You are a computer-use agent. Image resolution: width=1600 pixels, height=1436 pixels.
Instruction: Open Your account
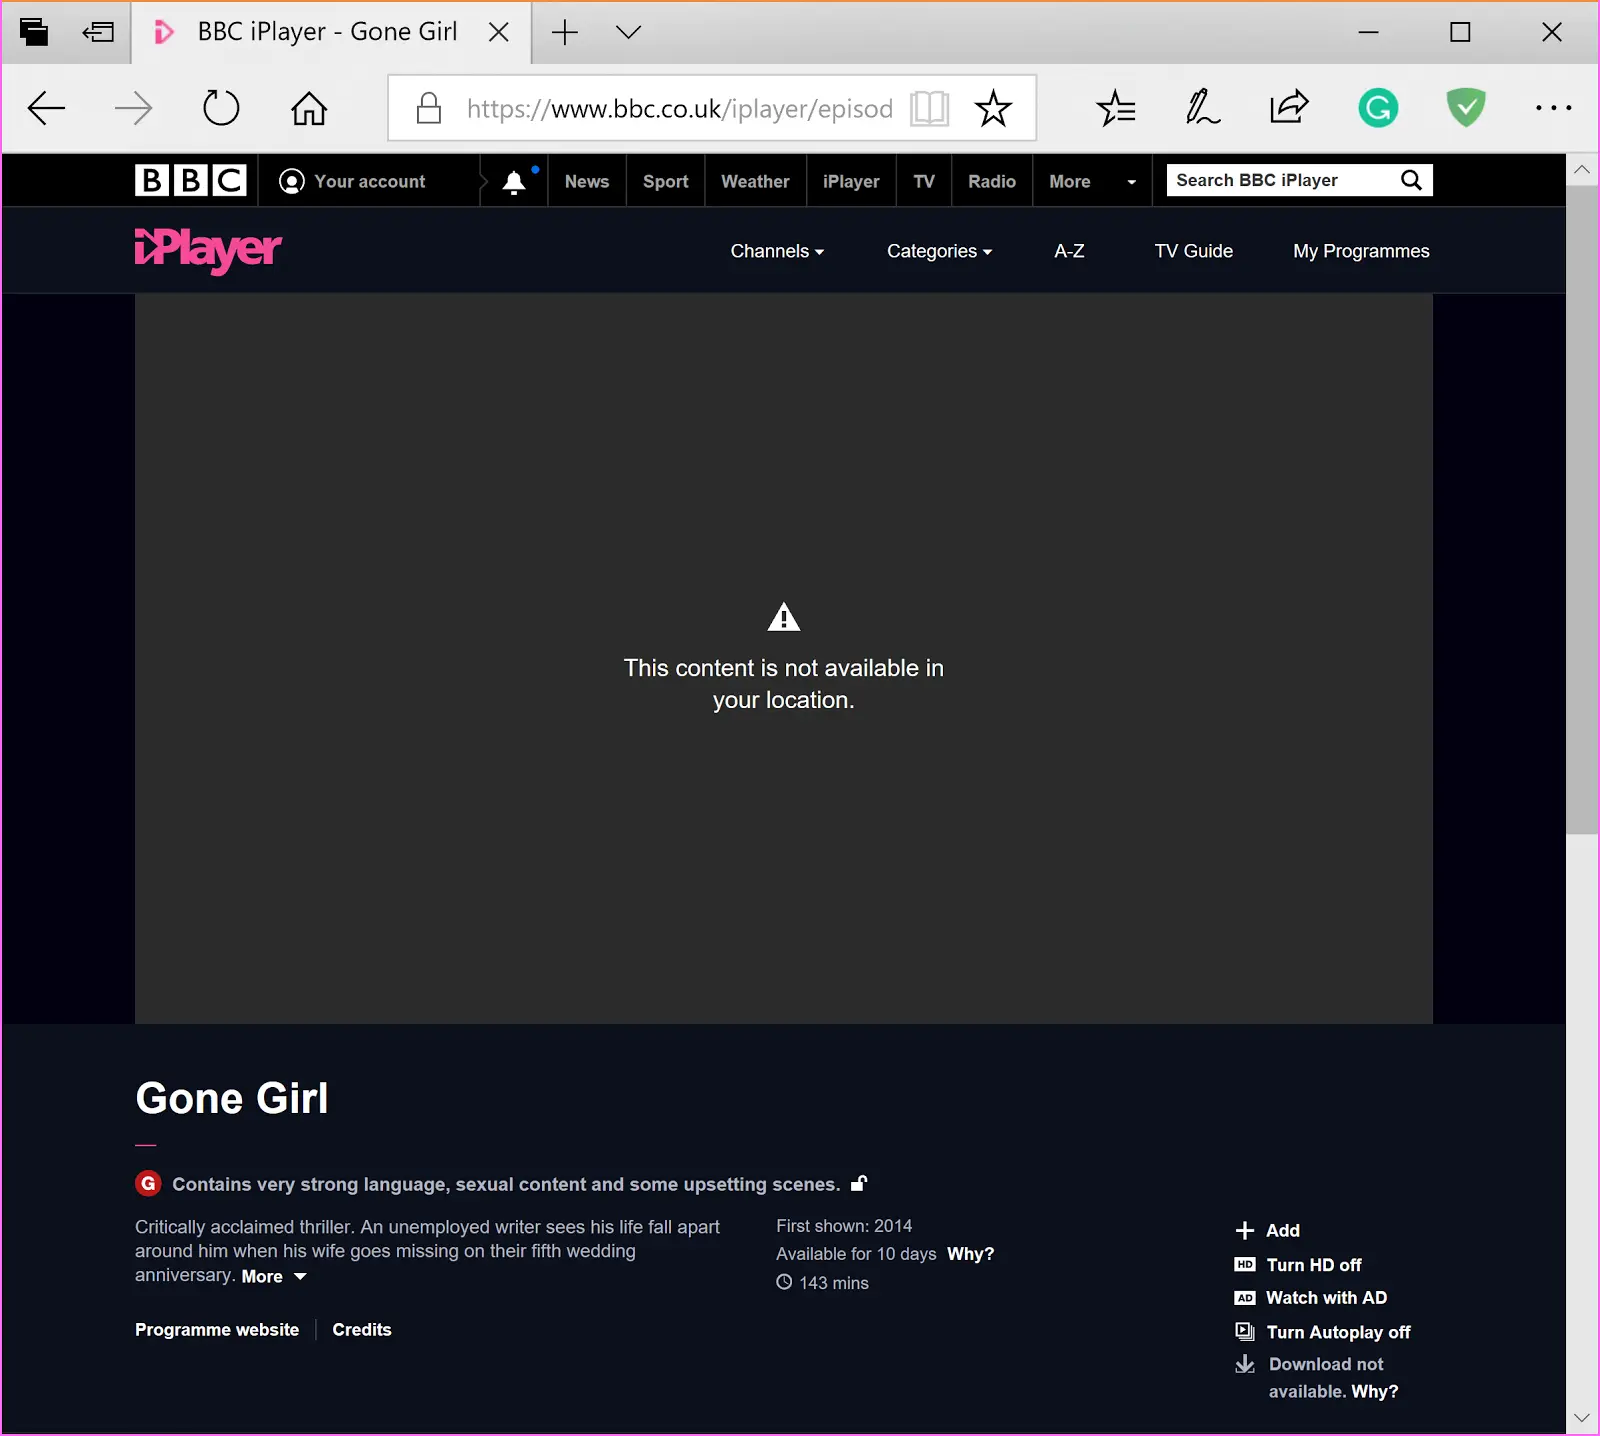coord(352,181)
